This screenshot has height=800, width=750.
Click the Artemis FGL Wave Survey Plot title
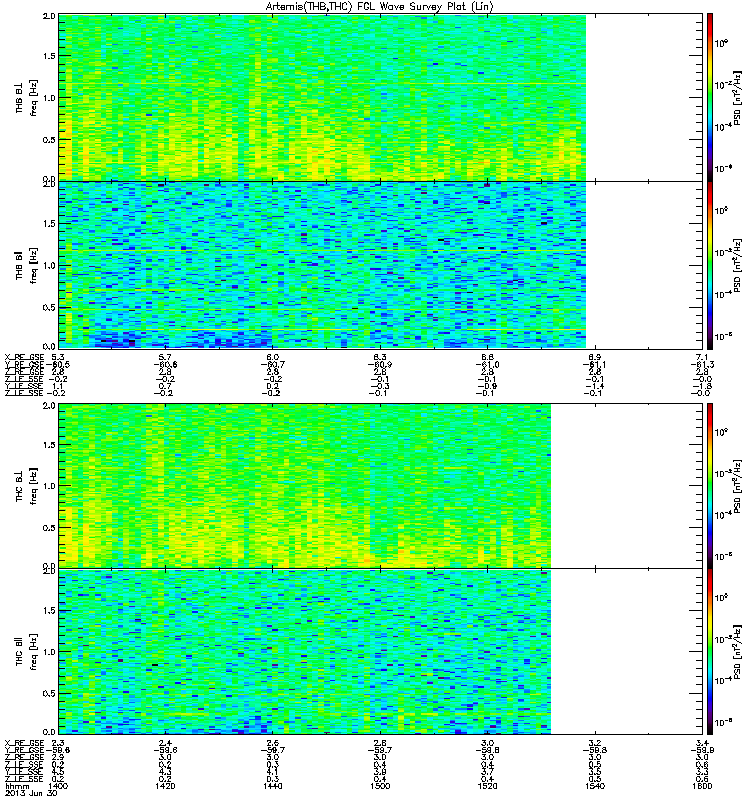379,7
